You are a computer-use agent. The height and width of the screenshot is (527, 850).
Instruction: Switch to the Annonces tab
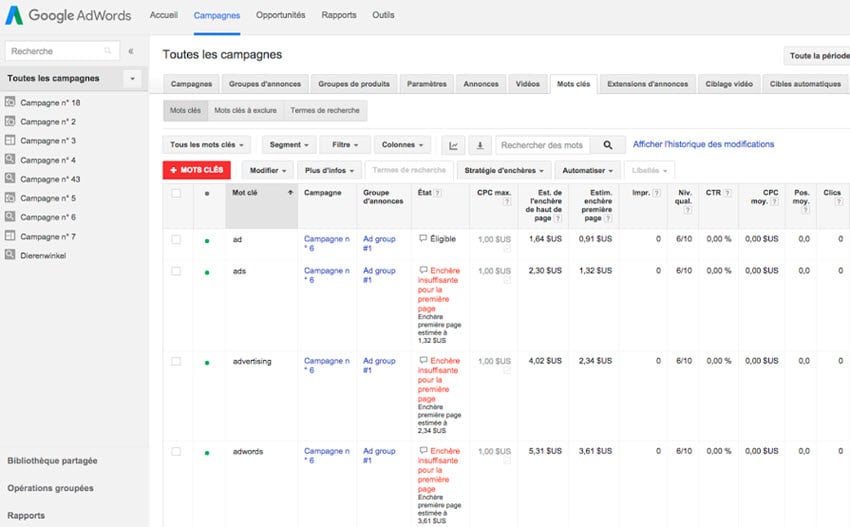coord(481,84)
